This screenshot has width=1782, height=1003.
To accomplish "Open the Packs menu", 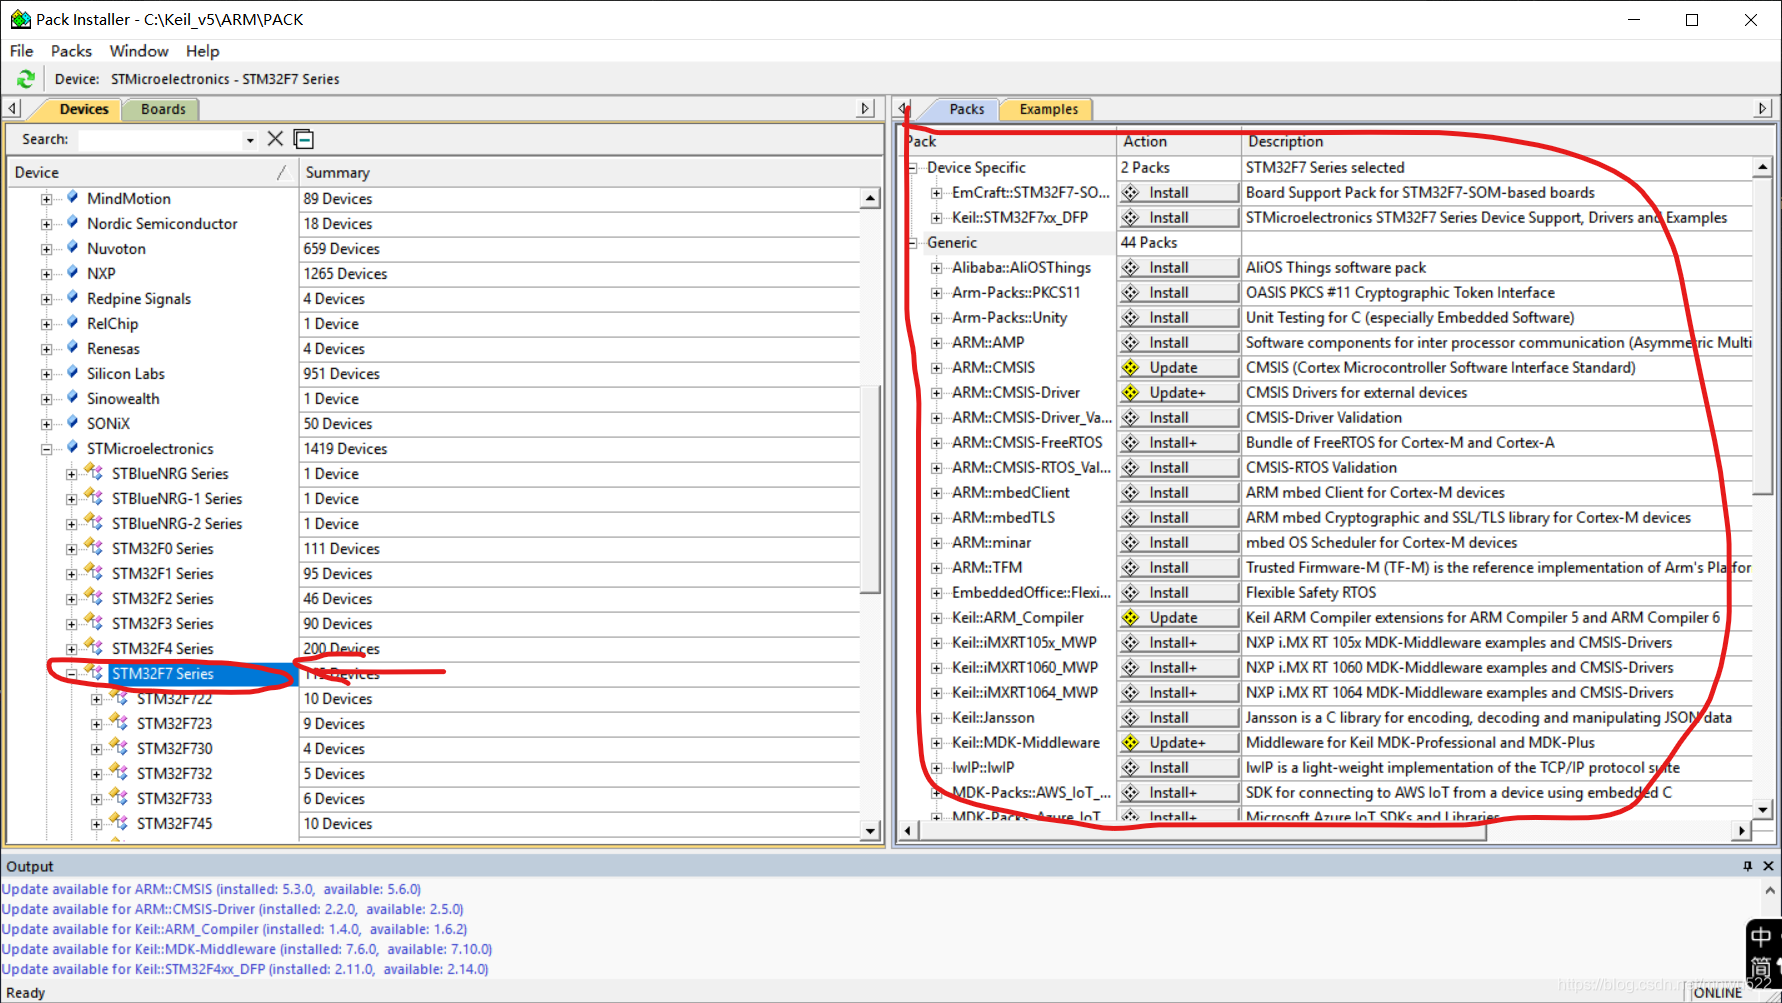I will click(x=71, y=51).
